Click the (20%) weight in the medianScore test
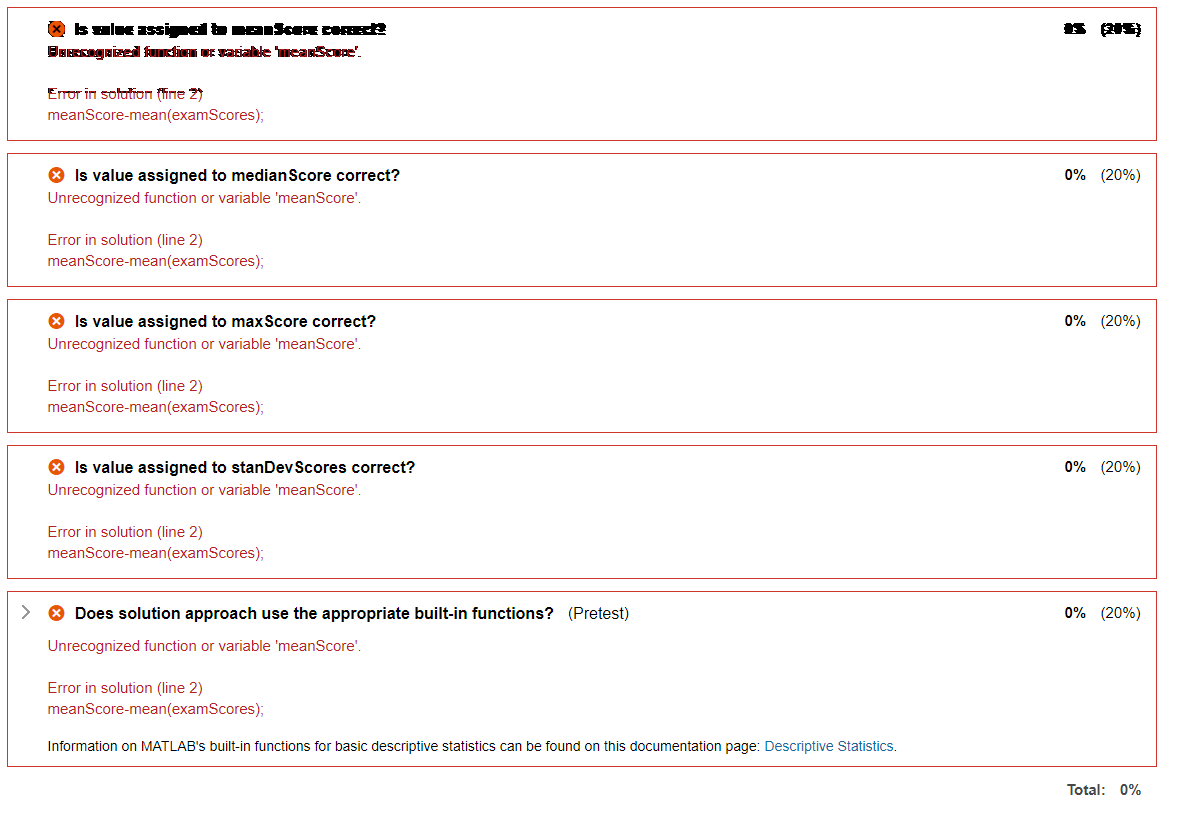 point(1120,175)
